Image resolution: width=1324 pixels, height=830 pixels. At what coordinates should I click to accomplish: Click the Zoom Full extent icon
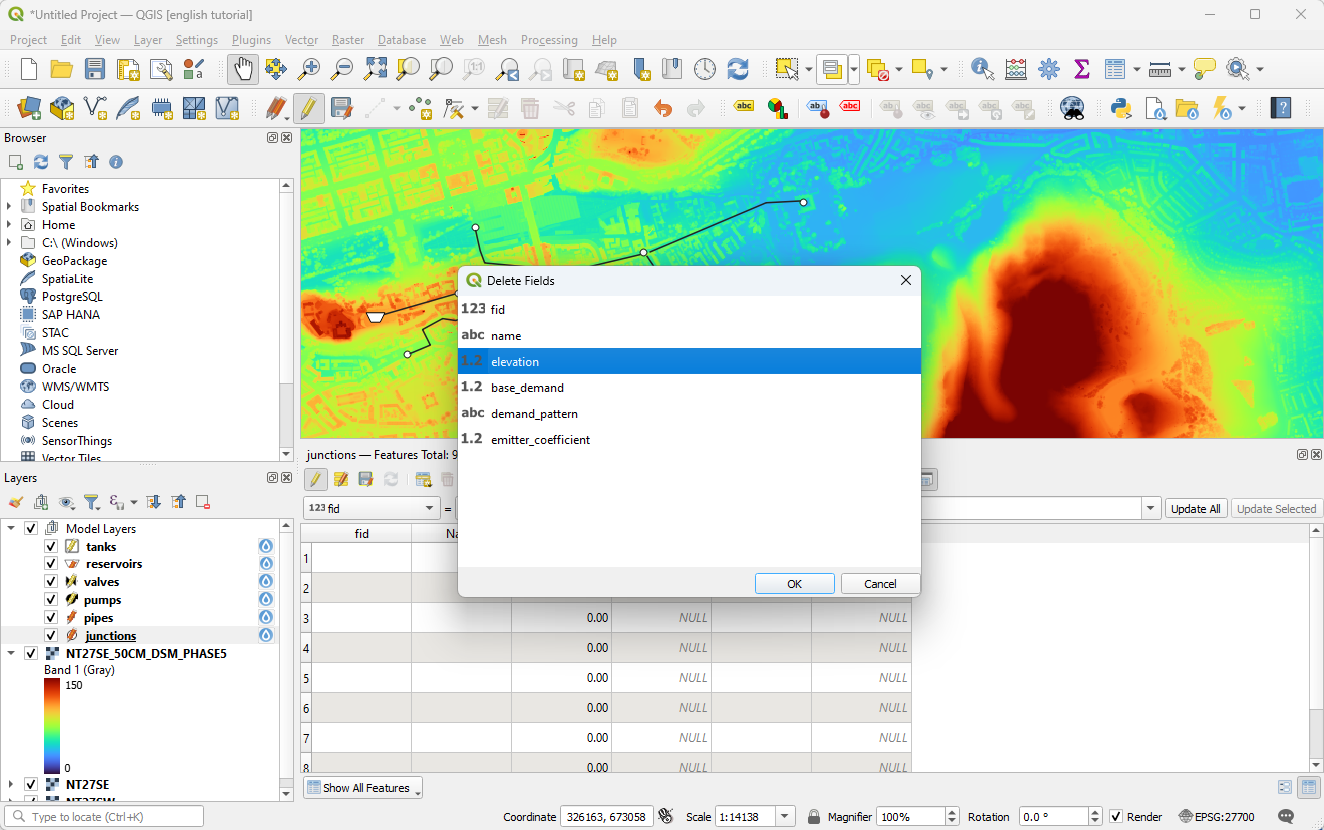(375, 69)
